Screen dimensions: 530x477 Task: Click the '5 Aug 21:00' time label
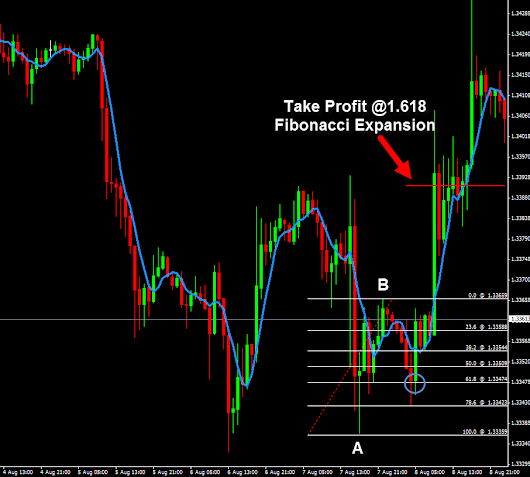click(168, 472)
